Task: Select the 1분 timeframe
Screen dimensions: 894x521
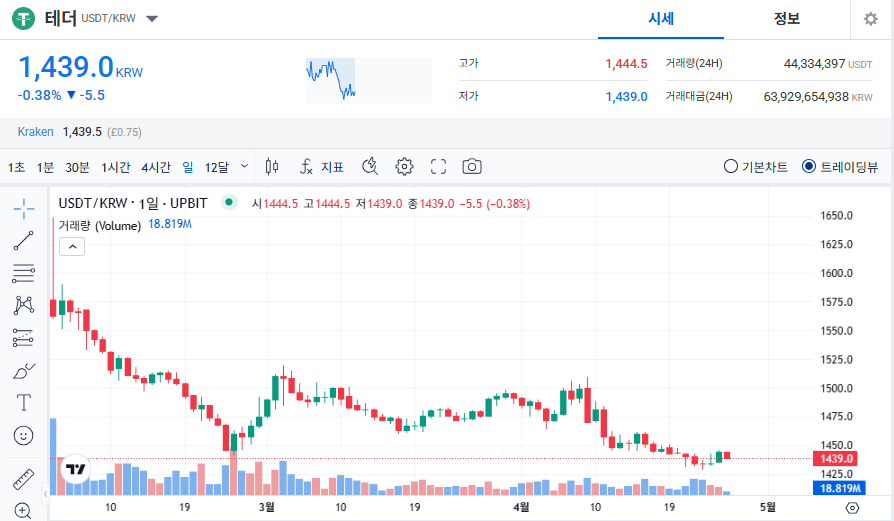Action: (x=45, y=167)
